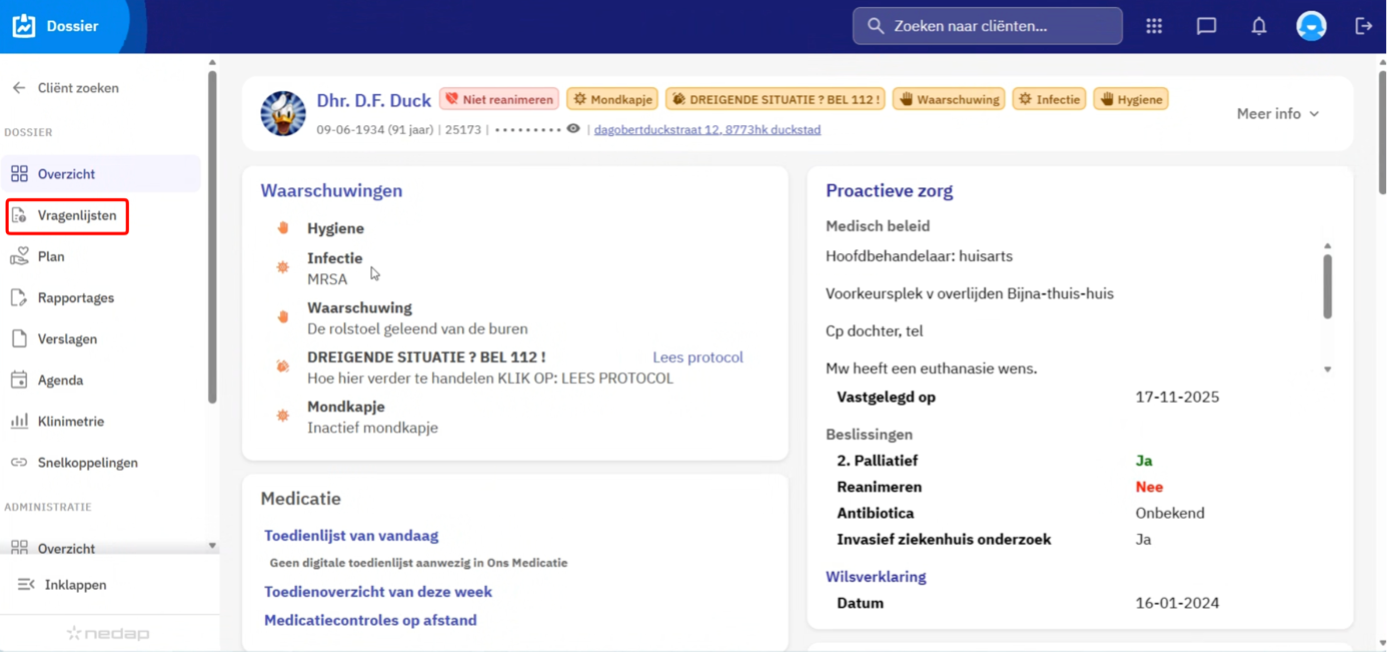Click the Infectie virus icon in Waarschuwingen

(x=283, y=267)
